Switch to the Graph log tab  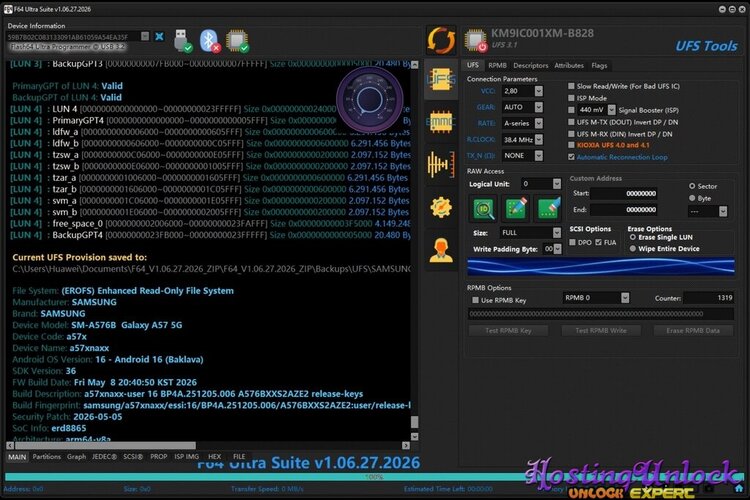(76, 456)
